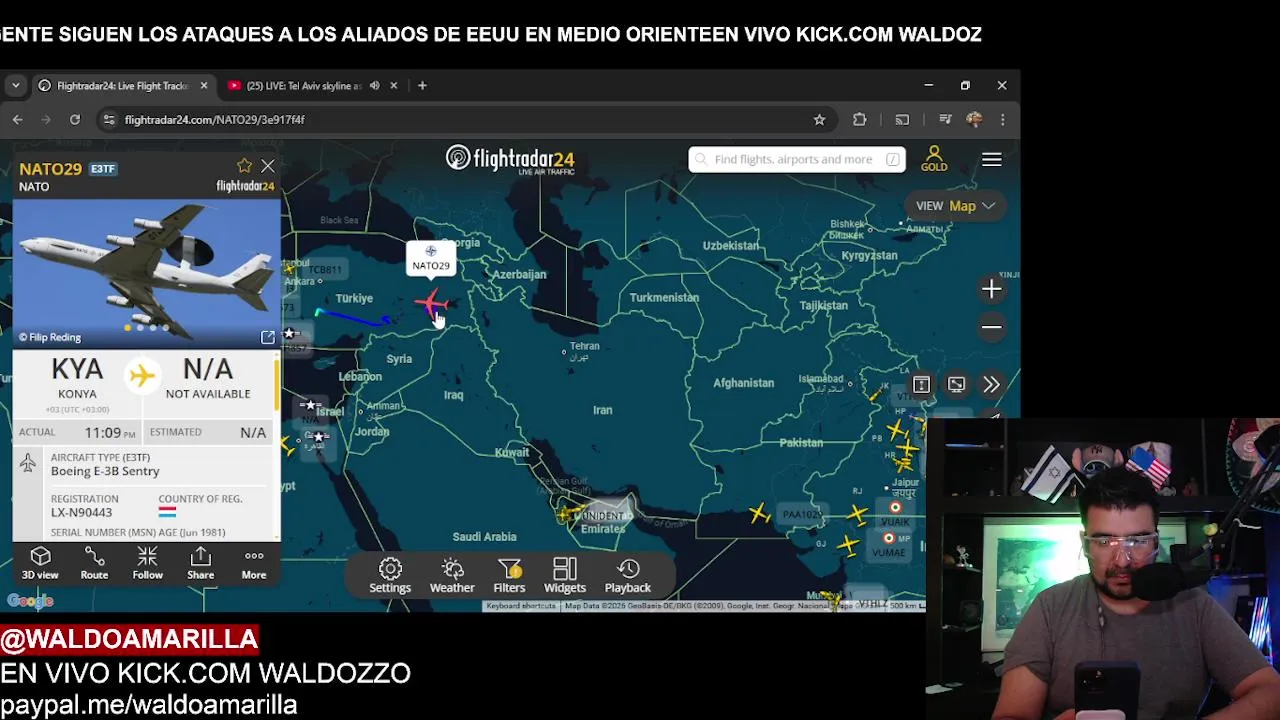Viewport: 1280px width, 720px height.
Task: Favorite NATO29 with the star icon
Action: (x=244, y=166)
